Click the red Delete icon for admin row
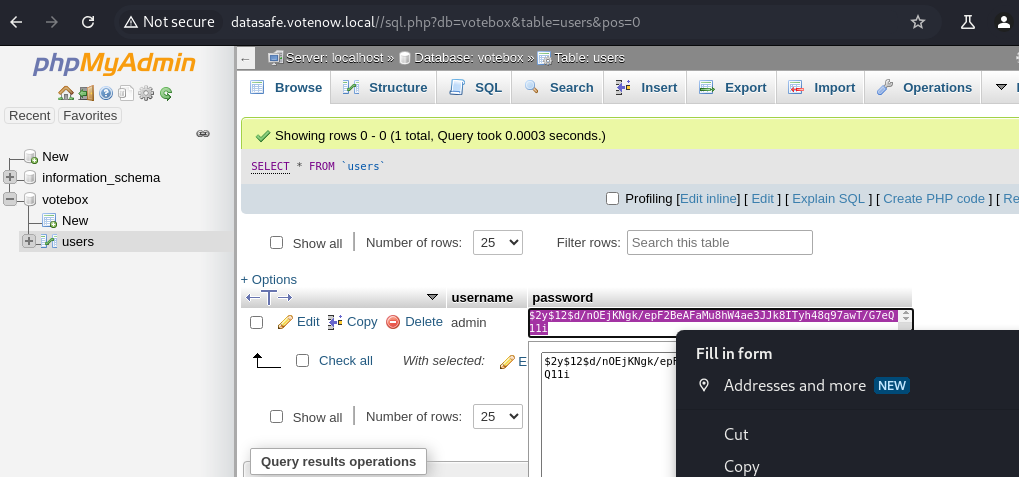This screenshot has width=1019, height=477. (393, 322)
